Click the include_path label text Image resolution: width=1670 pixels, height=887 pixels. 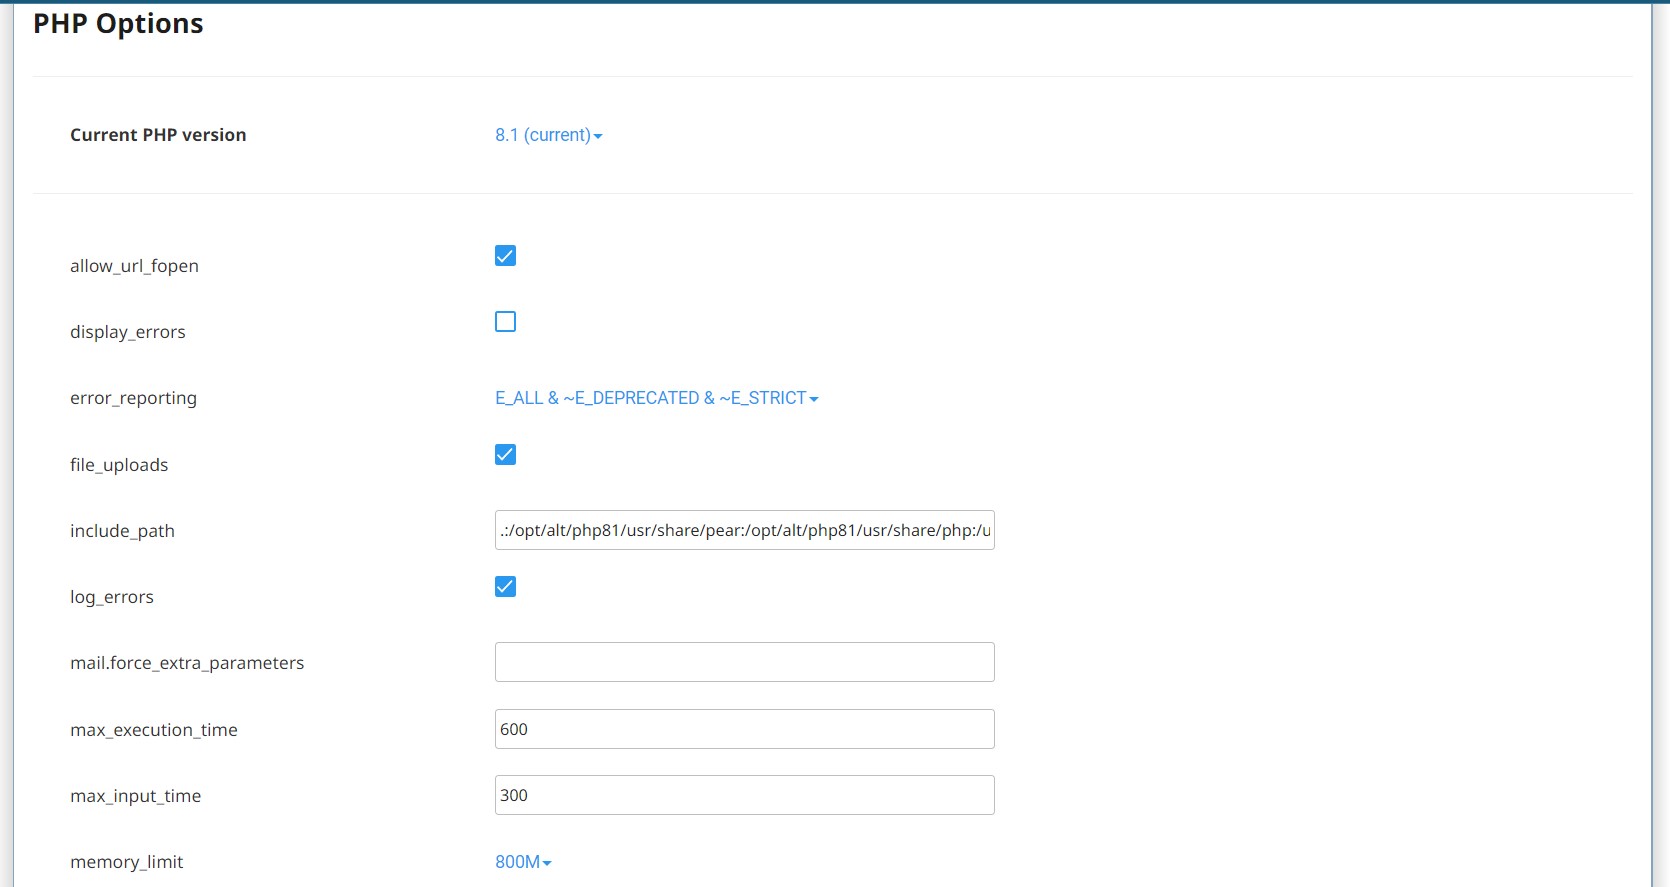click(x=122, y=531)
